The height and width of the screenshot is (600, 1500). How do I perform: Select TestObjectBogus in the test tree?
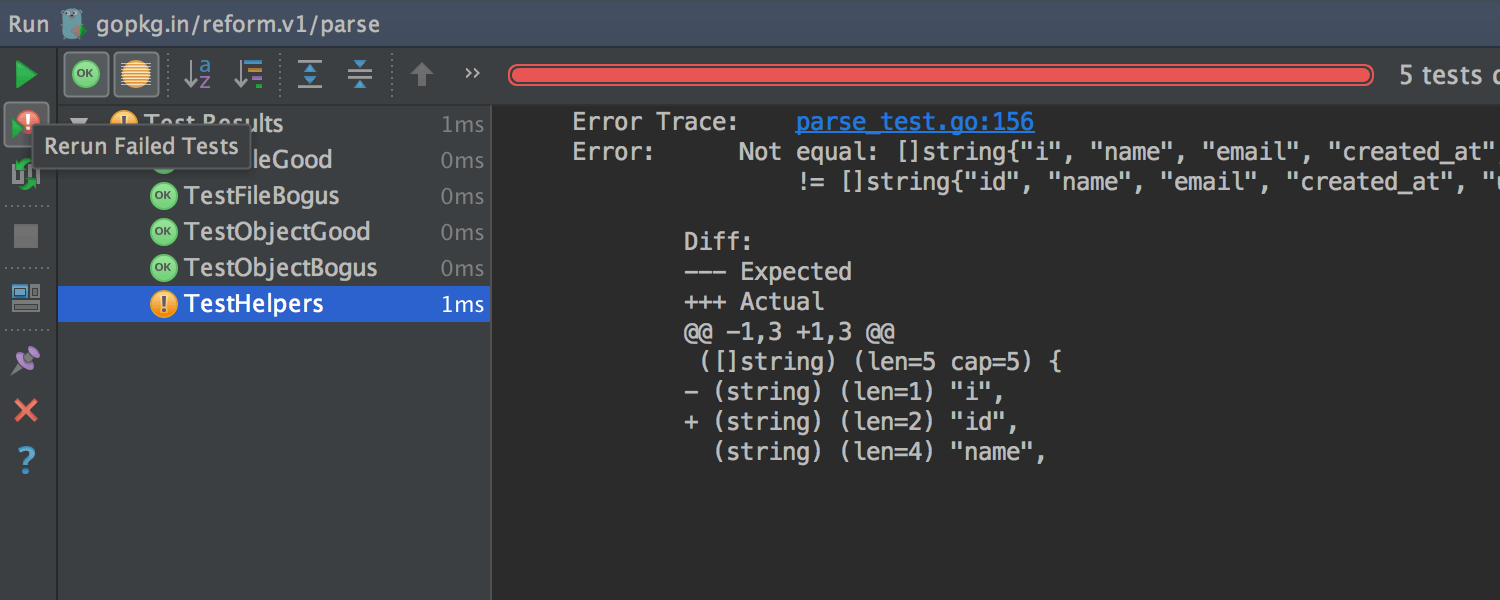pyautogui.click(x=280, y=268)
